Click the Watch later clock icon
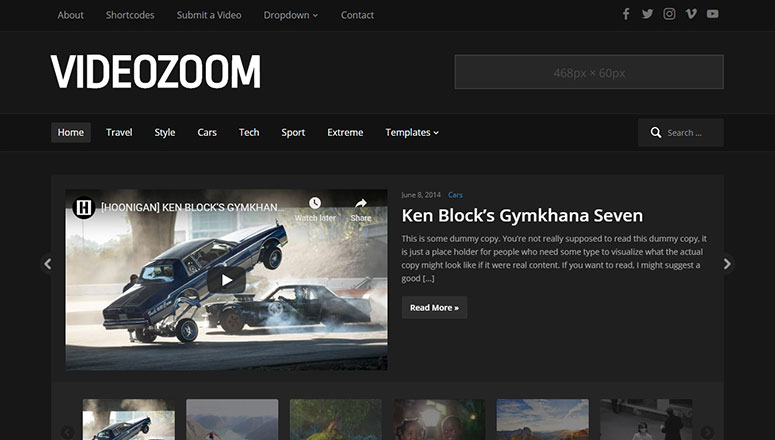Screen dimensions: 775x440 pyautogui.click(x=315, y=203)
